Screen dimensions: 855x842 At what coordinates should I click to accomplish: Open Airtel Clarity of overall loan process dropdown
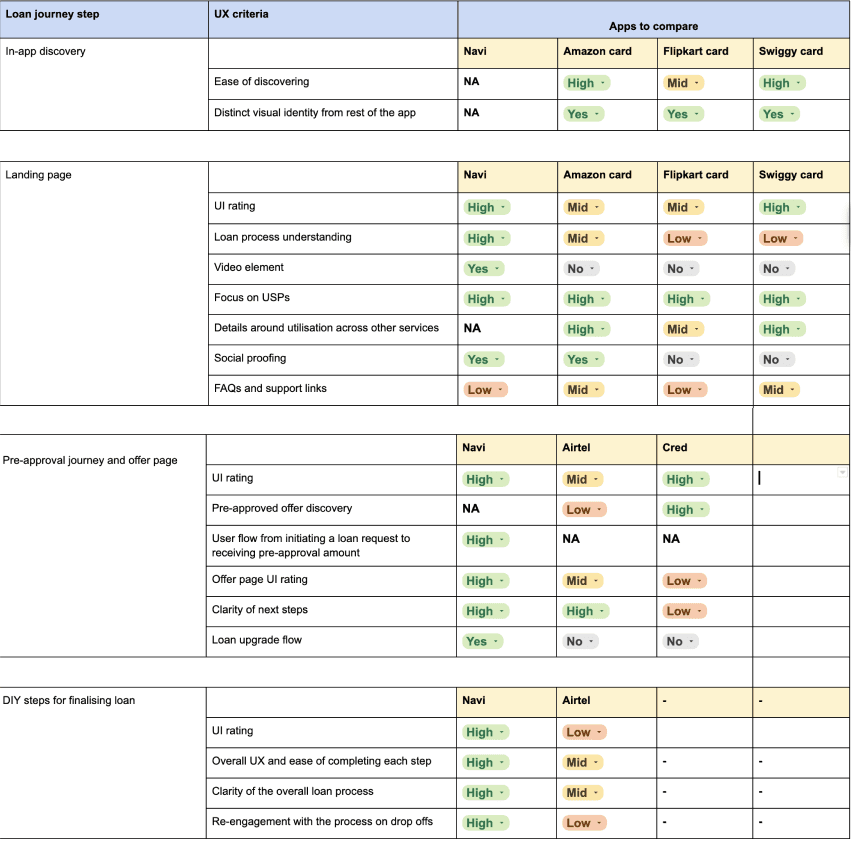(x=582, y=793)
